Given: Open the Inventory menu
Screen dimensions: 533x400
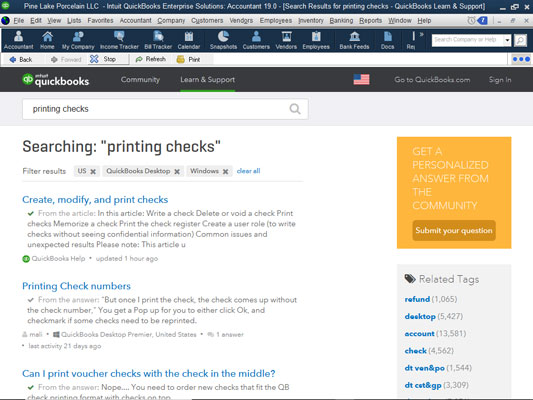Looking at the screenshot, I should (311, 20).
